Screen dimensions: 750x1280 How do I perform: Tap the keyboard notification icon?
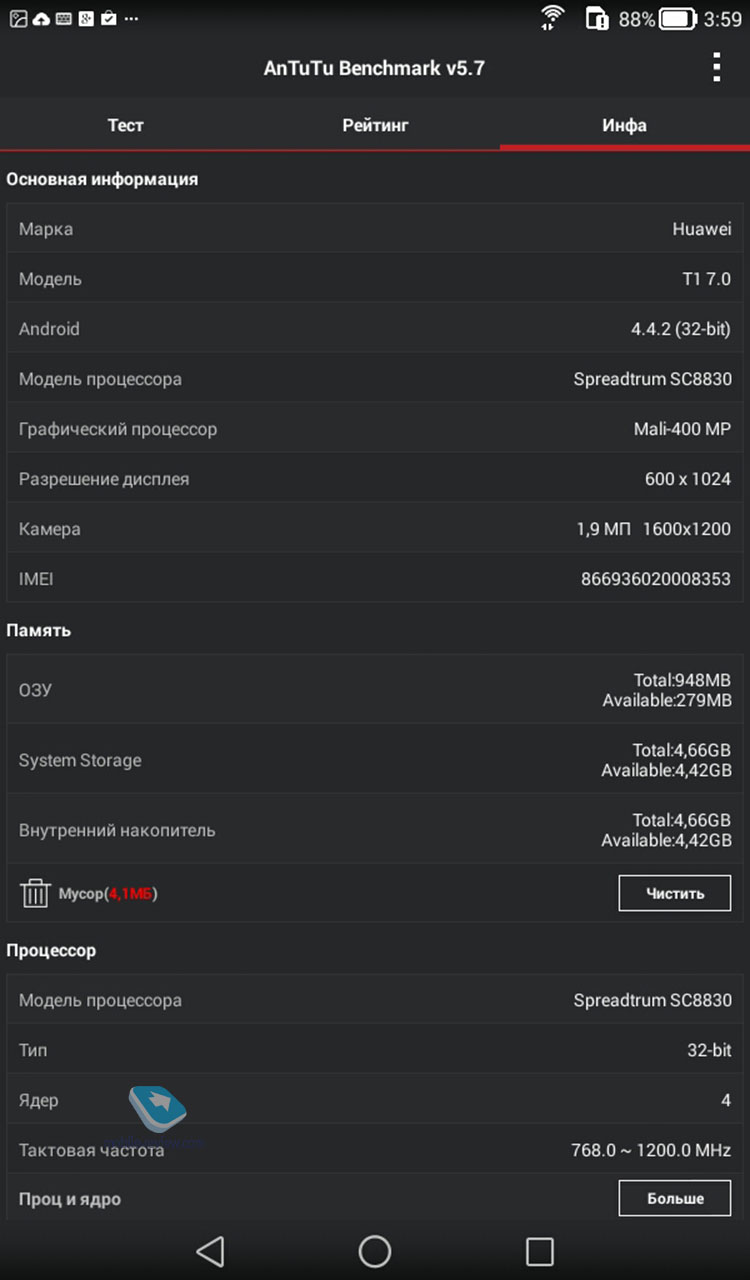[63, 18]
